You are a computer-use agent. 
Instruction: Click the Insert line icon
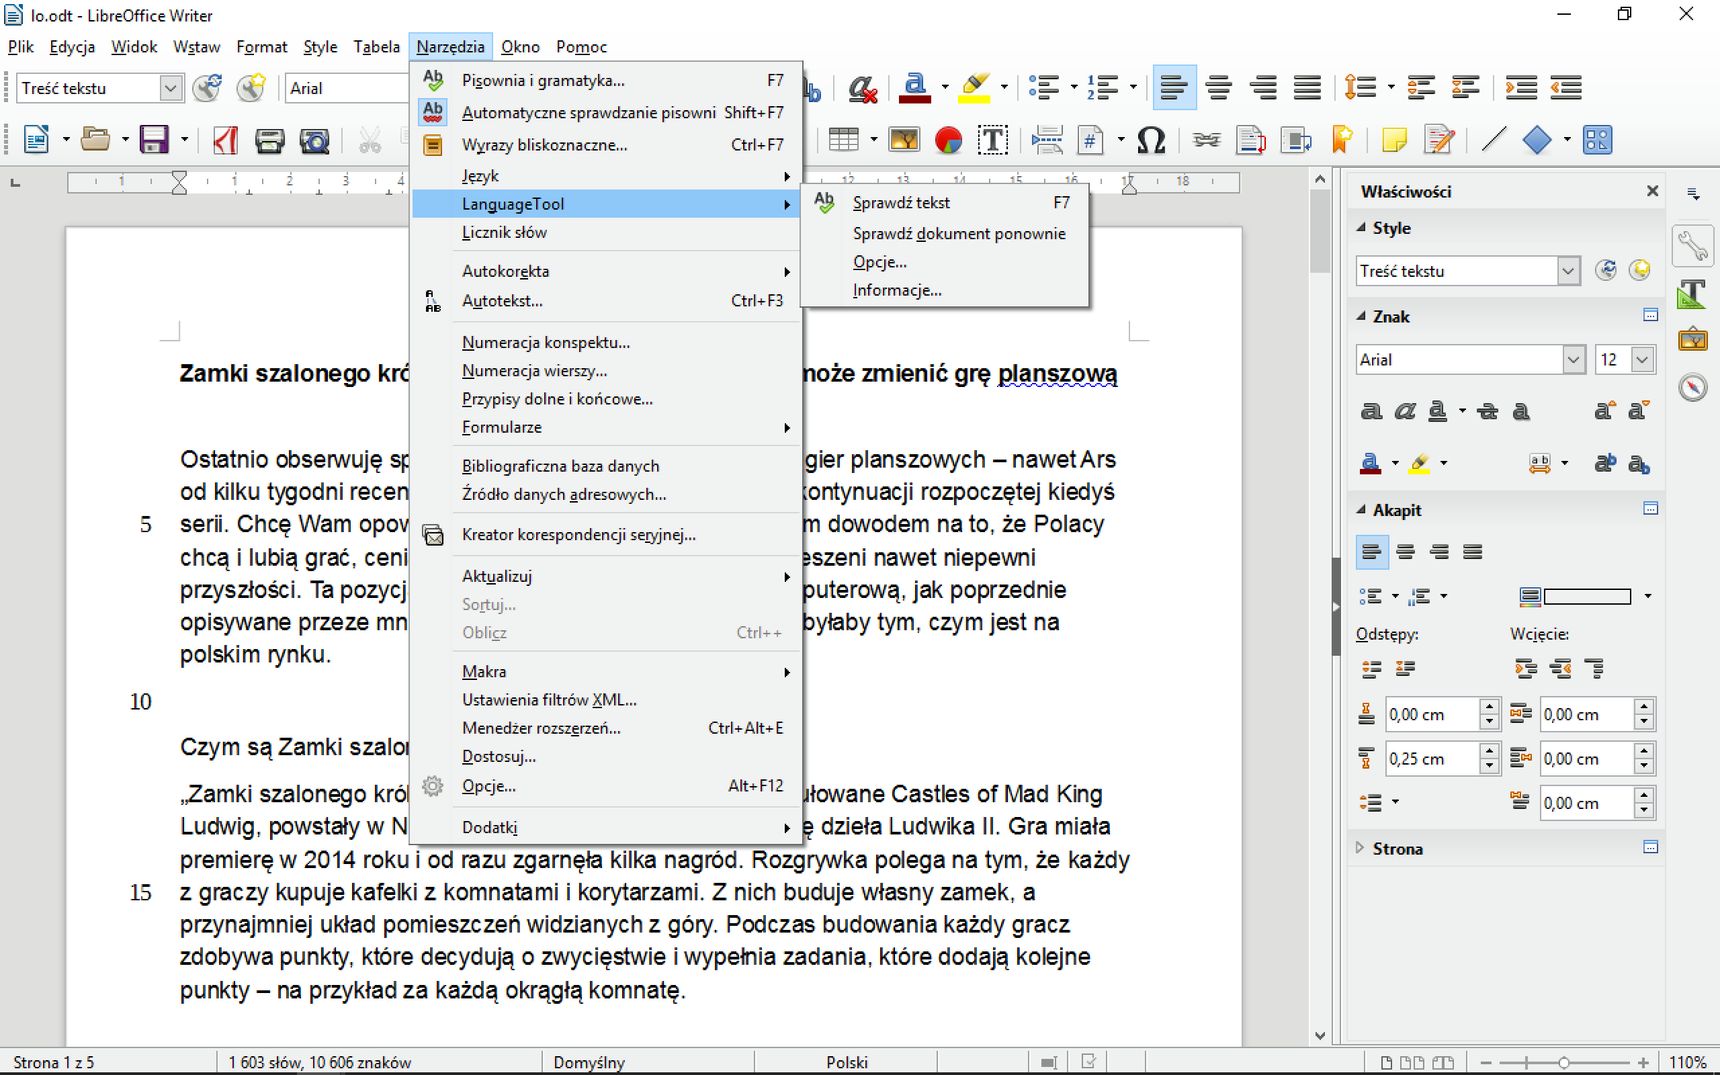tap(1493, 140)
